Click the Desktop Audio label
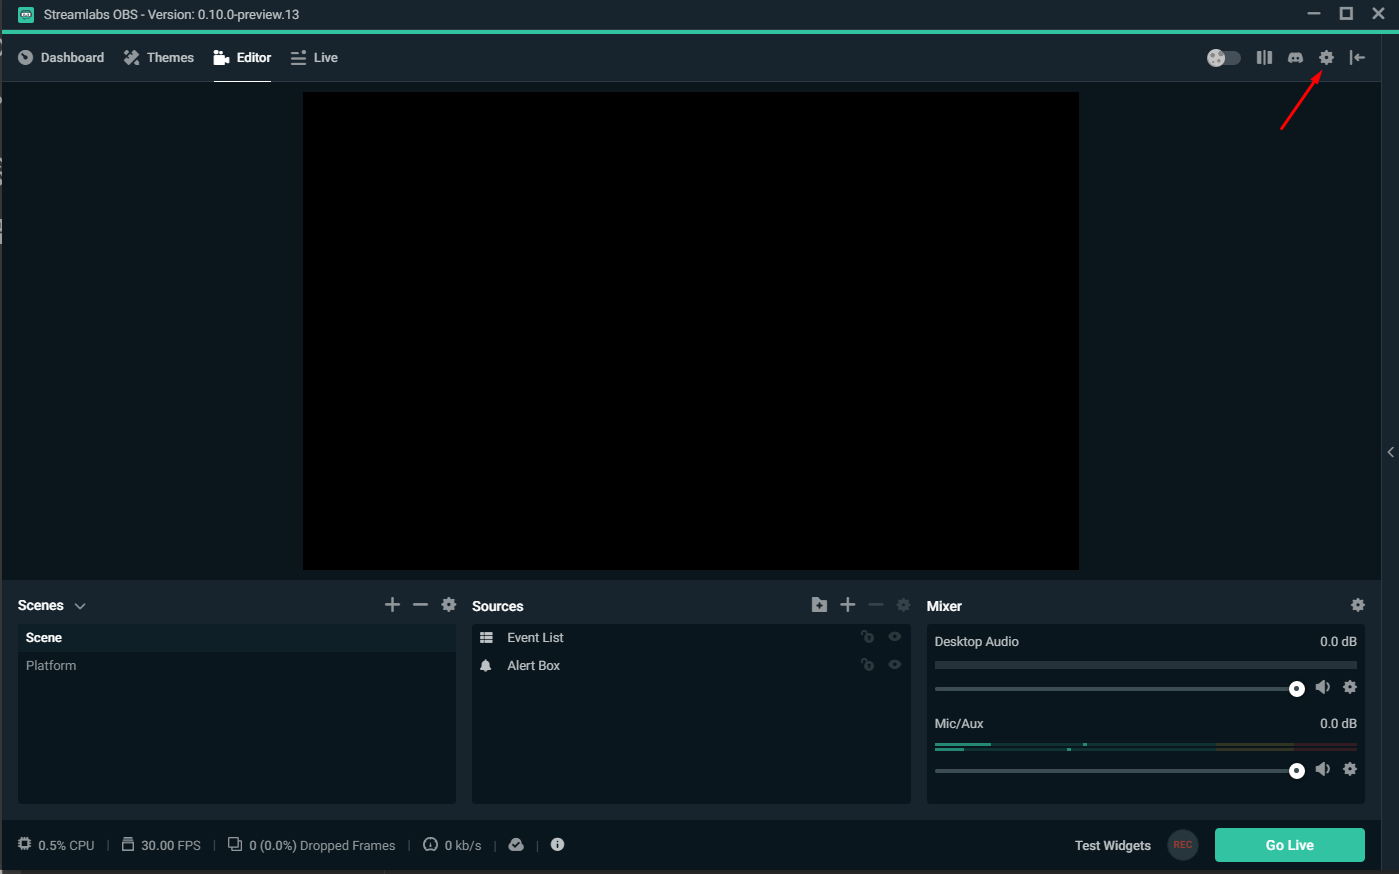This screenshot has width=1399, height=874. click(977, 642)
